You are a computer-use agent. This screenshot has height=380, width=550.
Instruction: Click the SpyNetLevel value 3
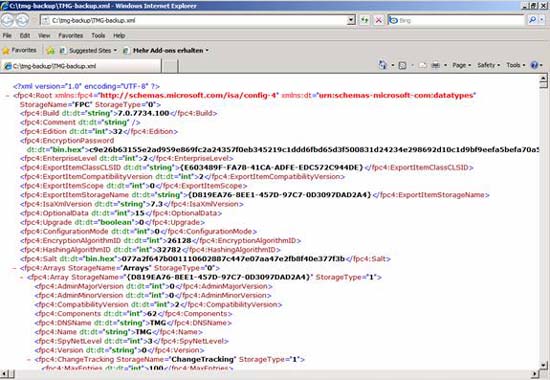point(151,341)
